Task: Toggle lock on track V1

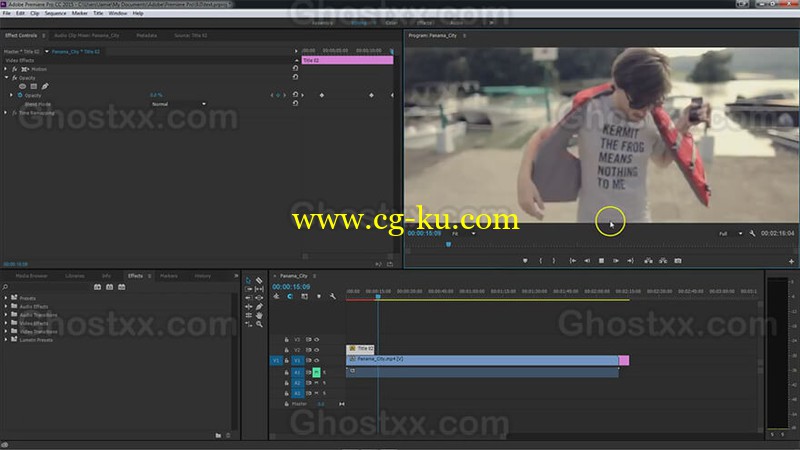Action: pyautogui.click(x=287, y=360)
